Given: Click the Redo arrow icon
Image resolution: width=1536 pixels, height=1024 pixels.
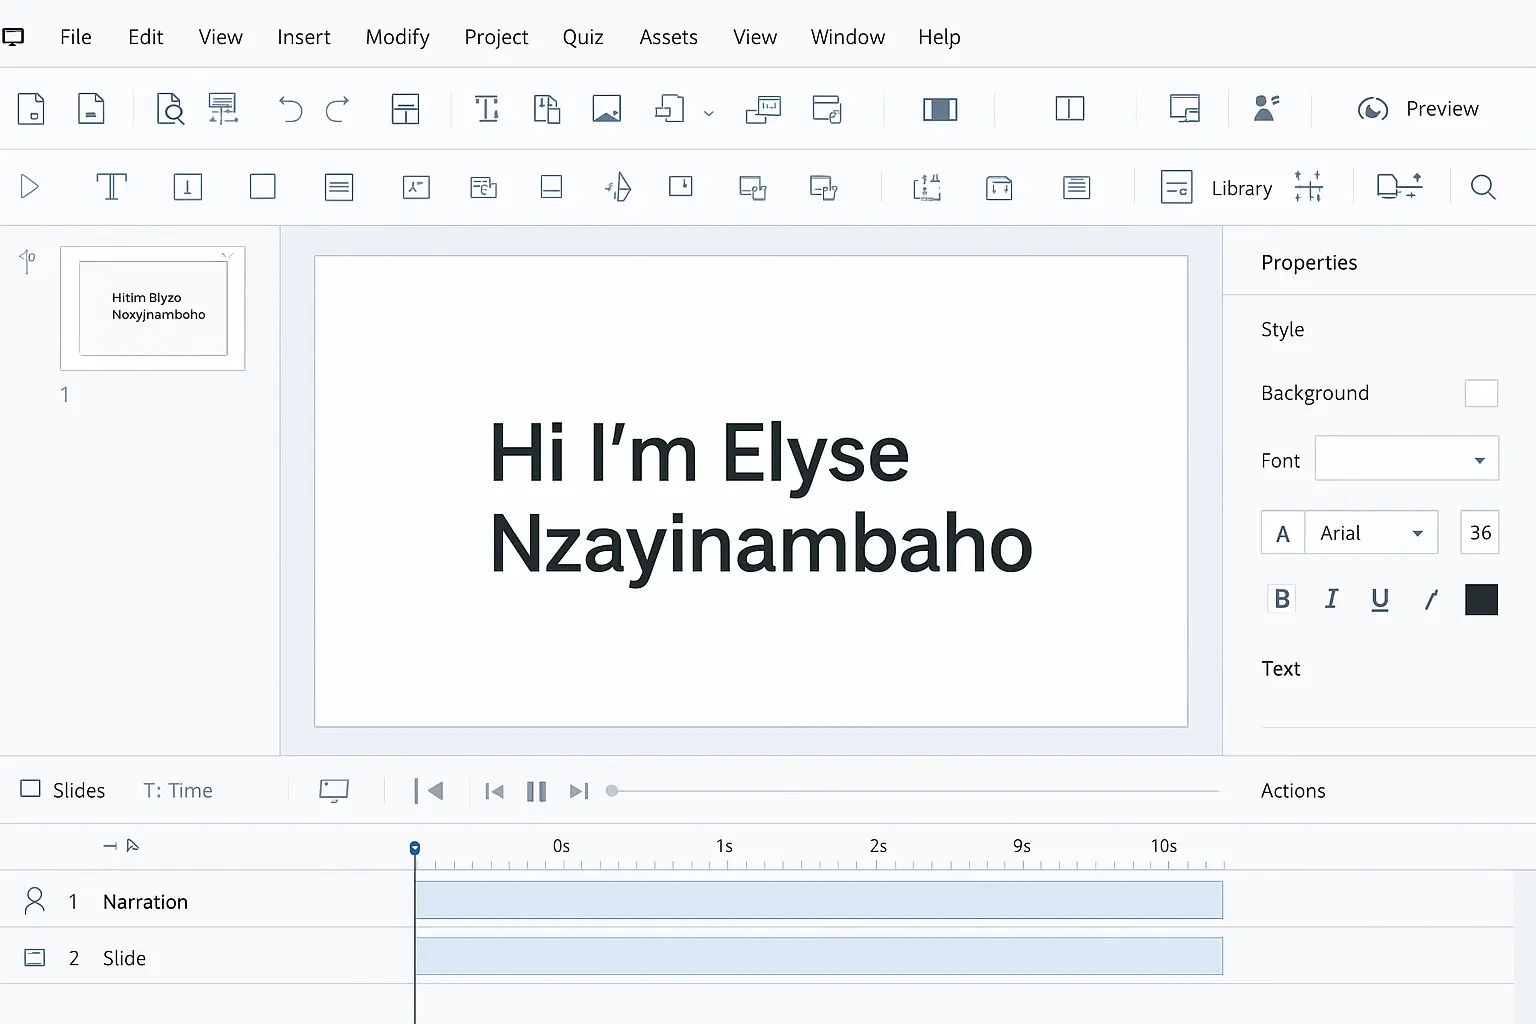Looking at the screenshot, I should click(x=339, y=109).
